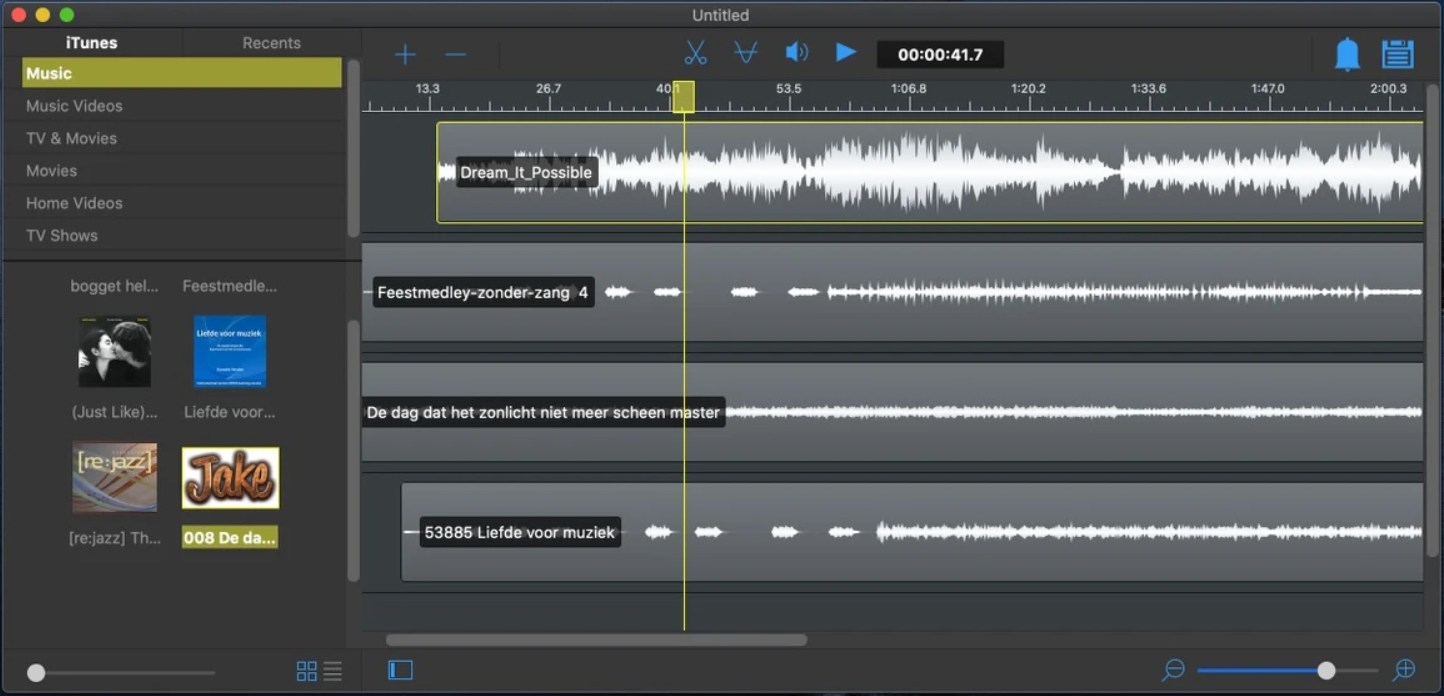Click the Jake album thumbnail

(x=230, y=478)
